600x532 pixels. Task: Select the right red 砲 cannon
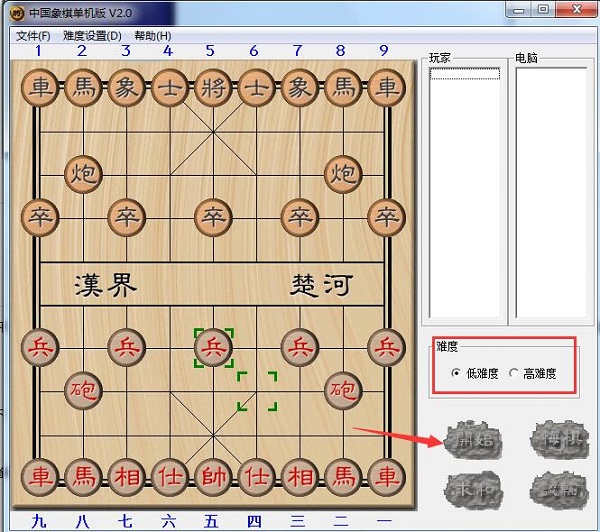(342, 389)
